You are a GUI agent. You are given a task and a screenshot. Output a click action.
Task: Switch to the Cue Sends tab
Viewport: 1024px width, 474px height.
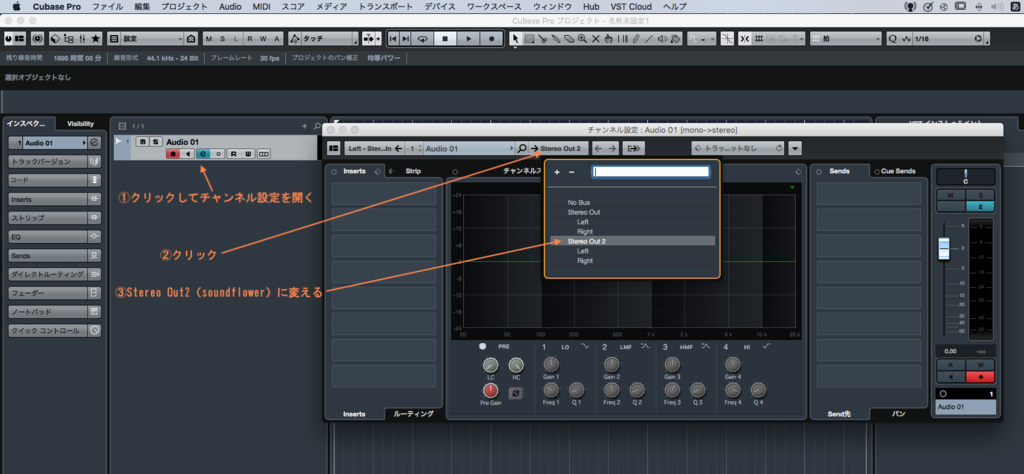(895, 171)
